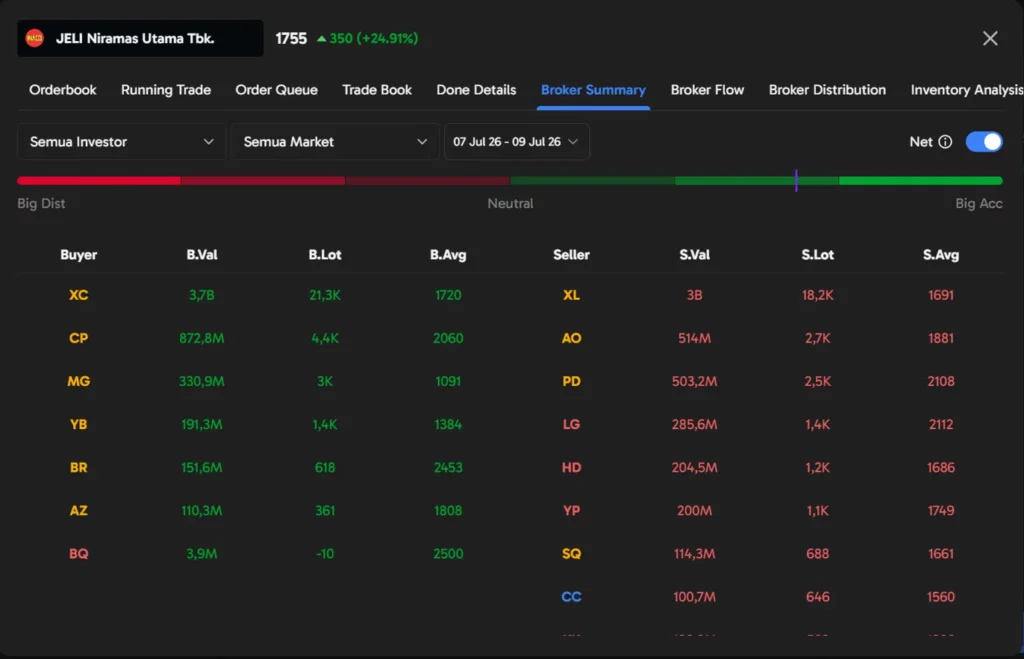Click the 872,8M buy value cell
Image resolution: width=1024 pixels, height=659 pixels.
pyautogui.click(x=202, y=338)
